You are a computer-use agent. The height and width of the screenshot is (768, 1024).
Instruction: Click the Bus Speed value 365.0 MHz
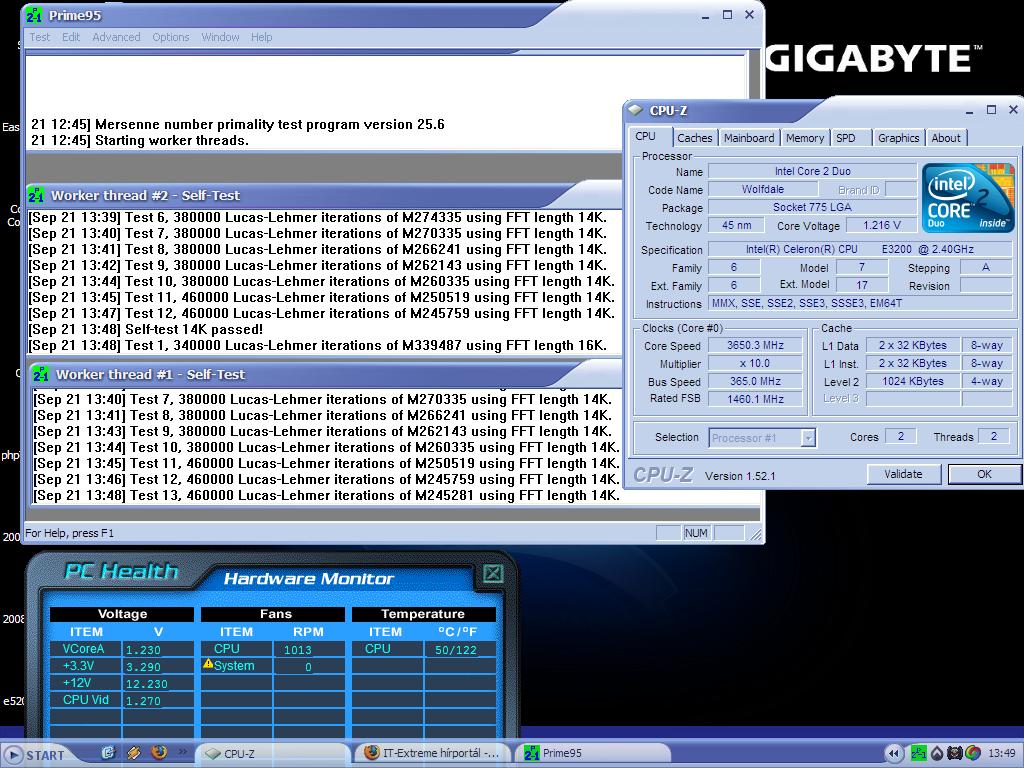point(755,381)
